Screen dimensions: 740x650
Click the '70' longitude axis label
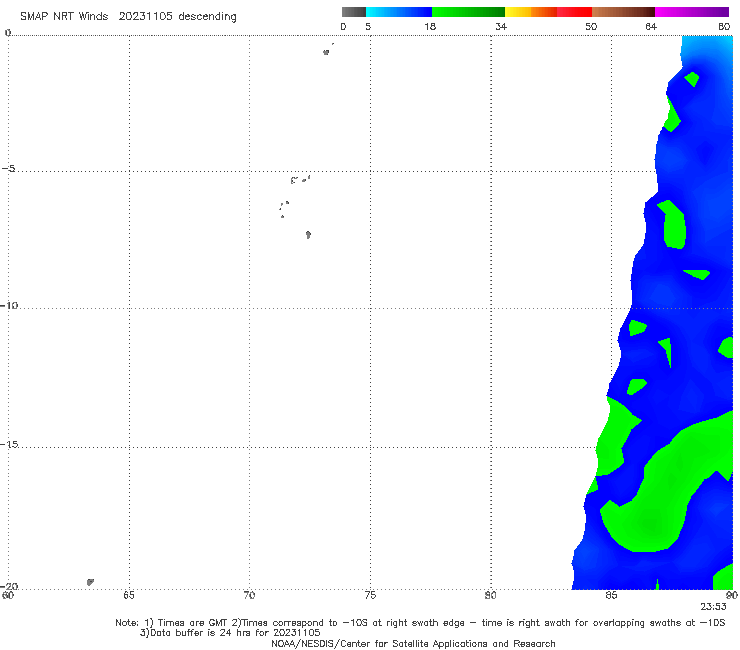(249, 595)
